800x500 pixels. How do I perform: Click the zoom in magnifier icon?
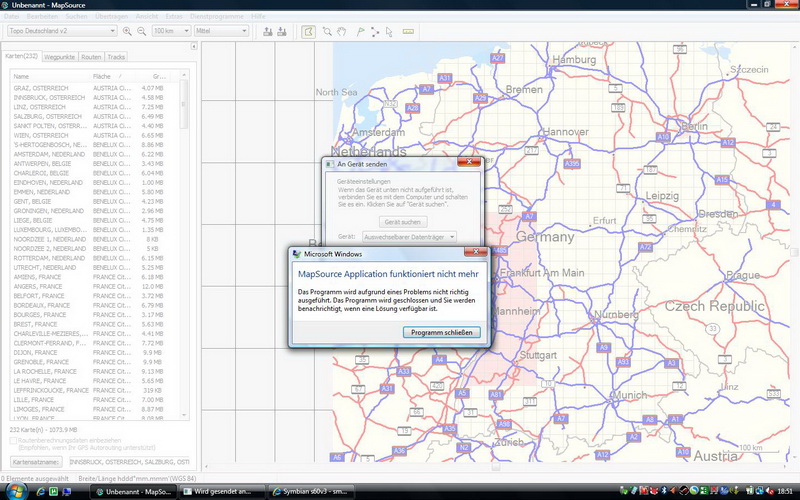(x=127, y=32)
